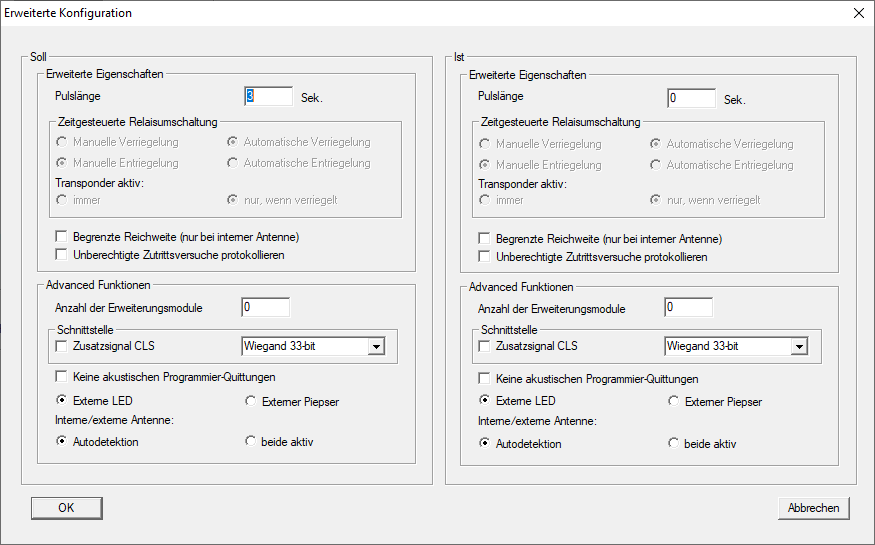Viewport: 875px width, 545px height.
Task: Click OK to confirm the configuration
Action: tap(66, 508)
